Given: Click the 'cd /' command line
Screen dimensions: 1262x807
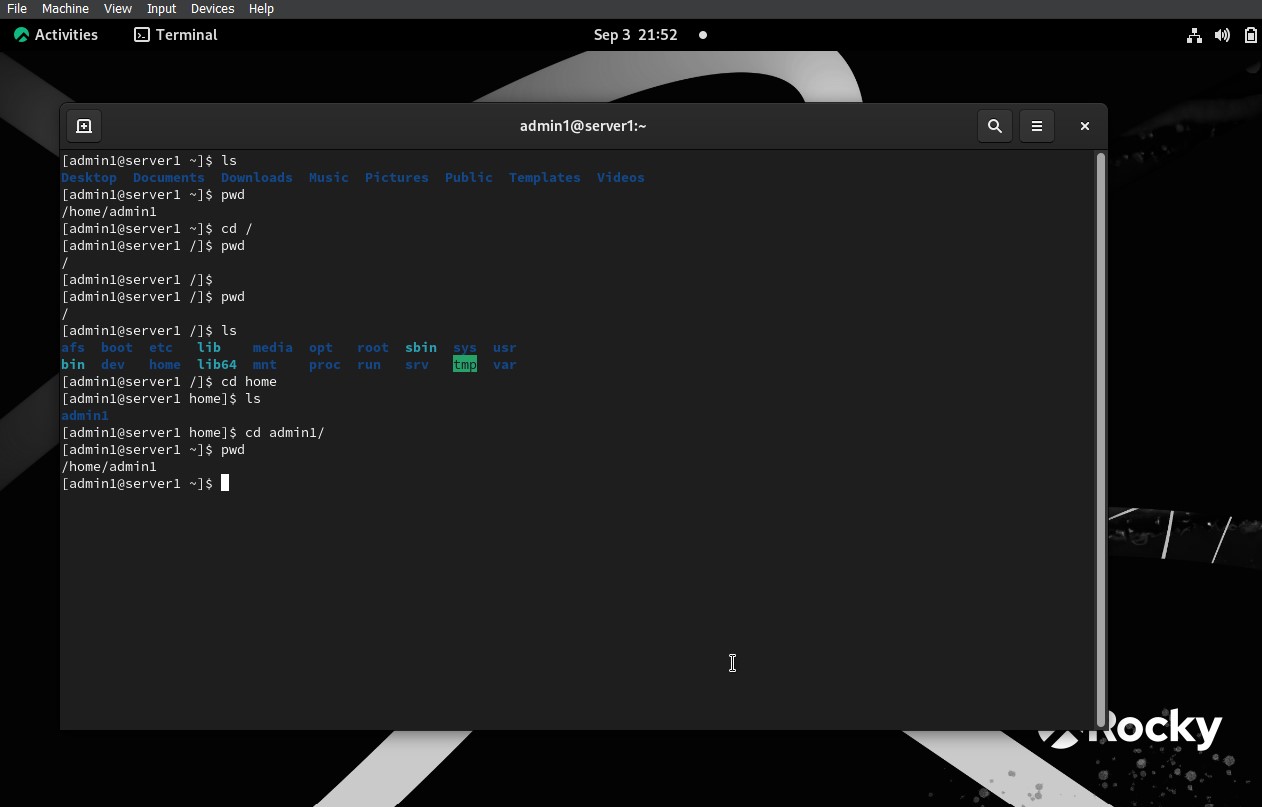Looking at the screenshot, I should click(x=157, y=229).
